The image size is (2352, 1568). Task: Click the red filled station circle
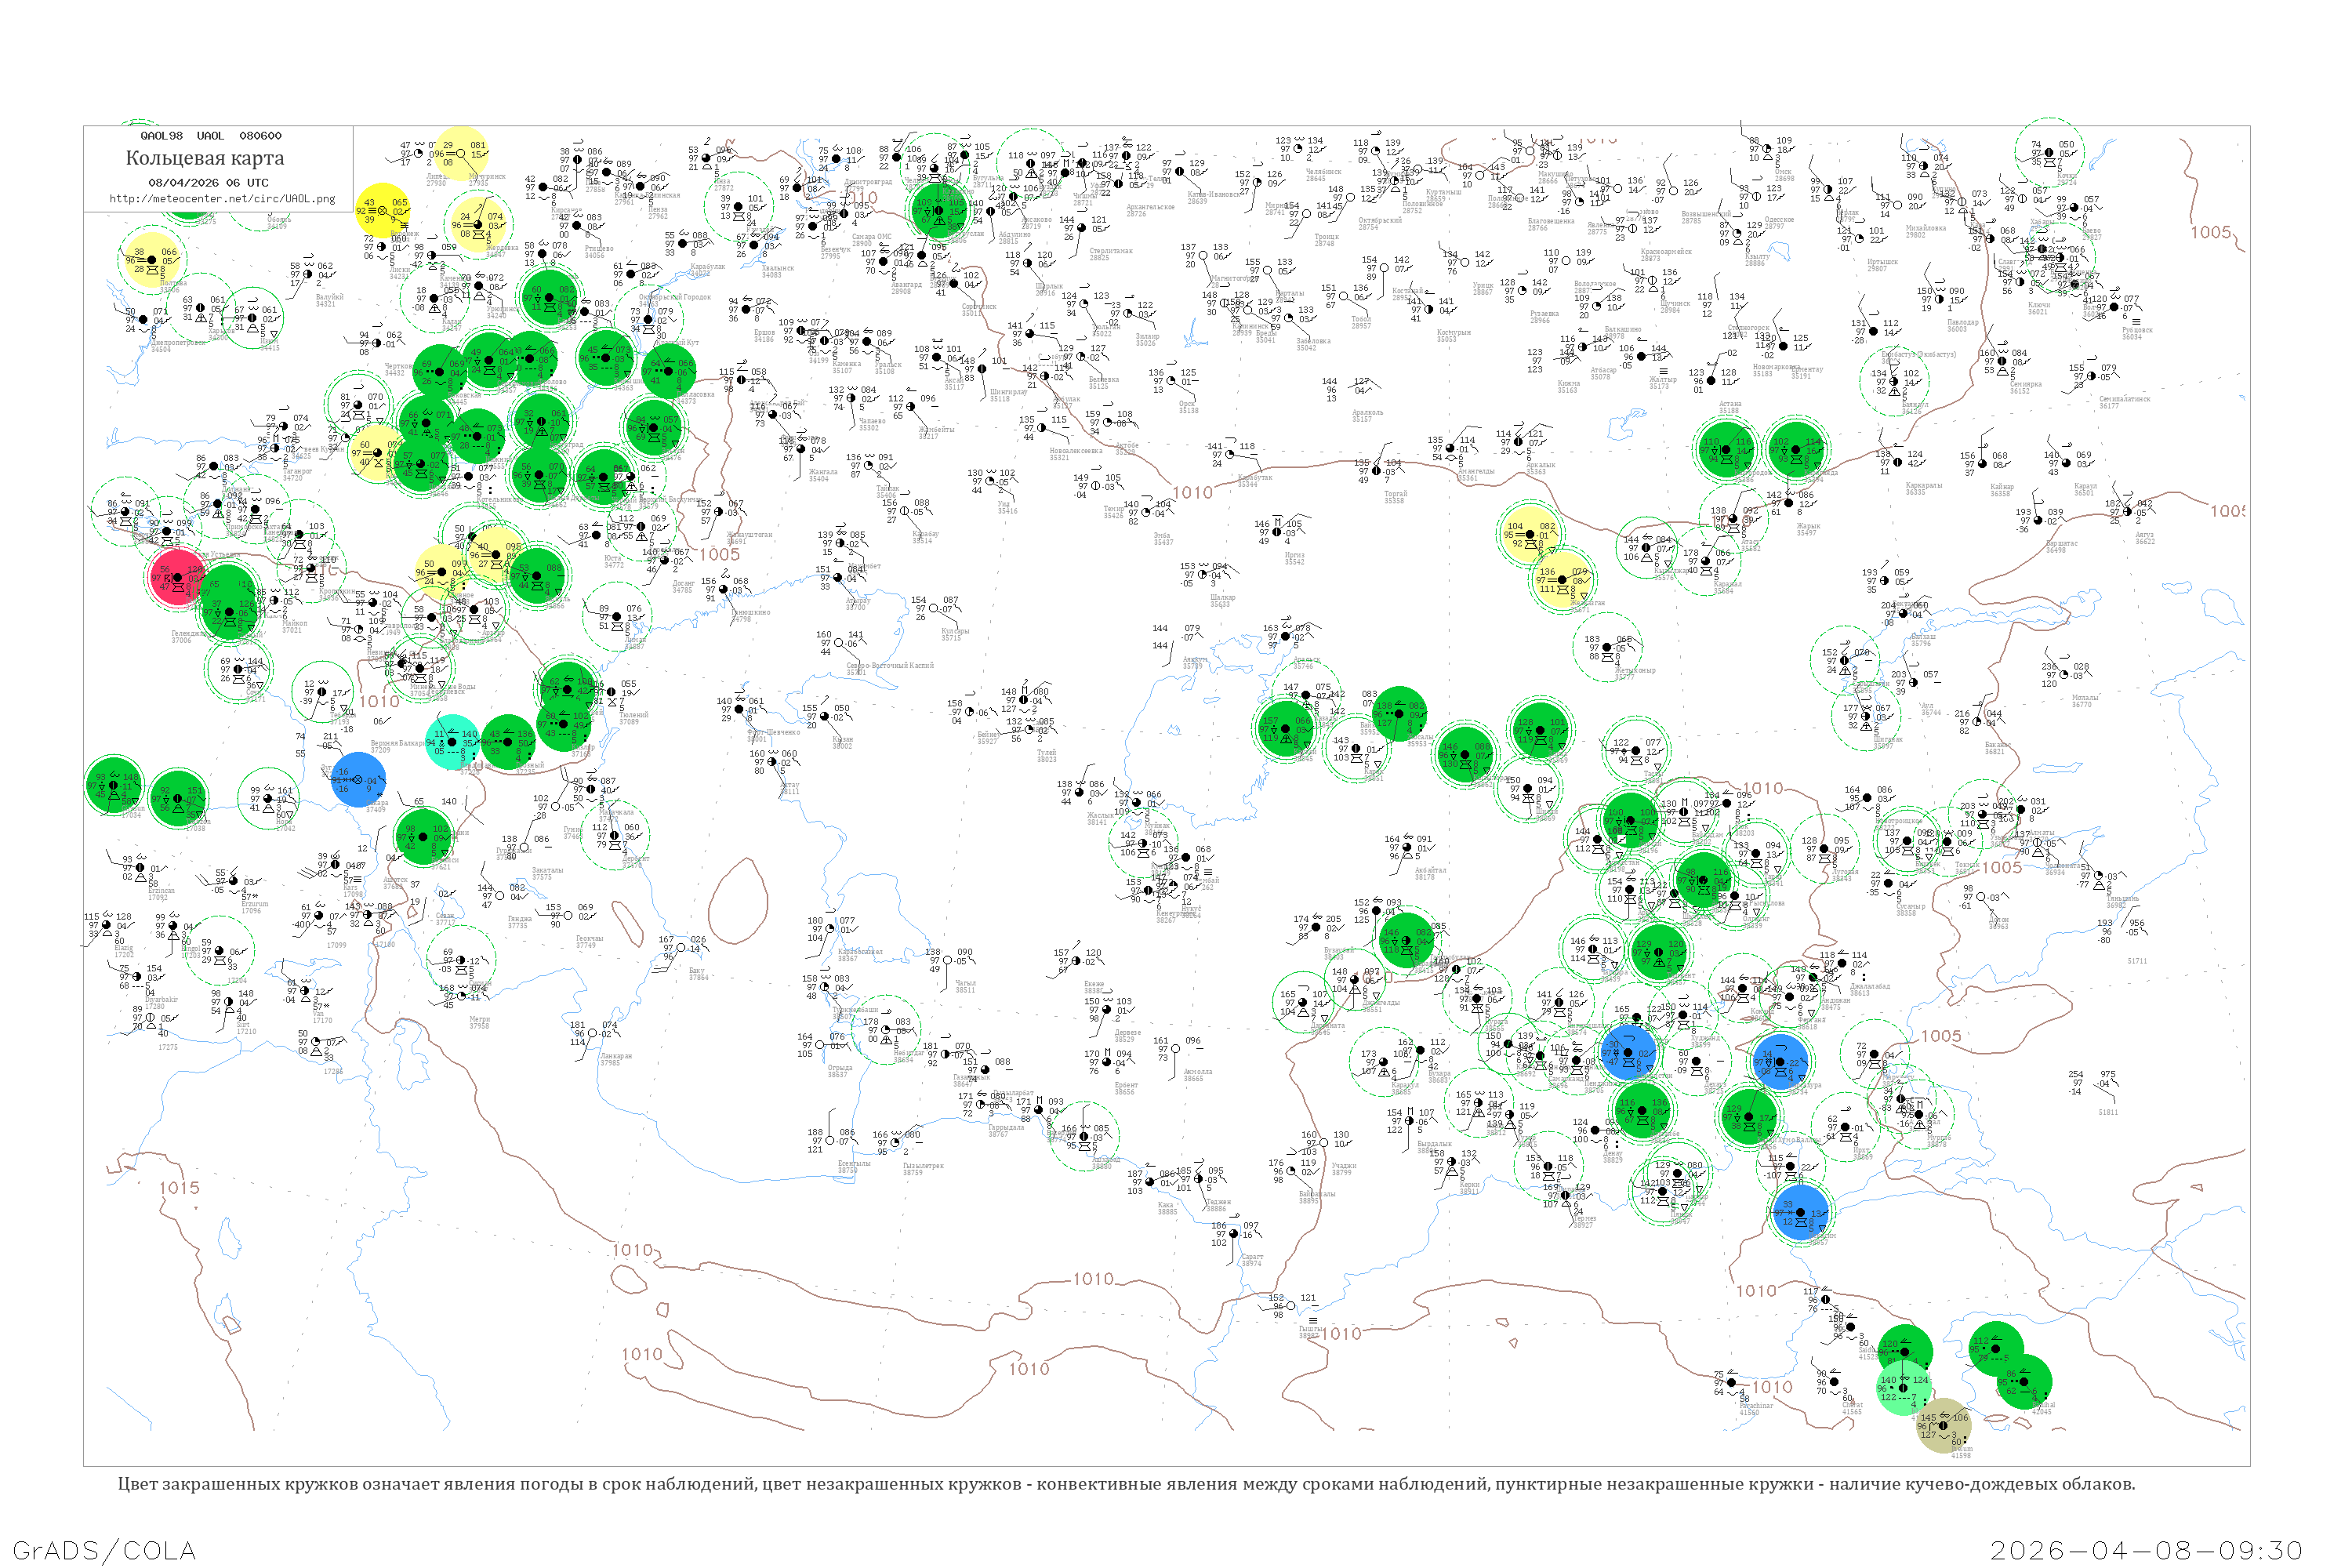tap(177, 577)
